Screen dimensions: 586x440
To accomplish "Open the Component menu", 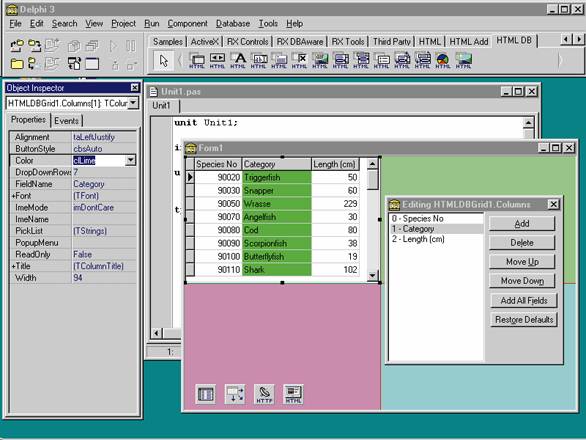I will (x=187, y=24).
